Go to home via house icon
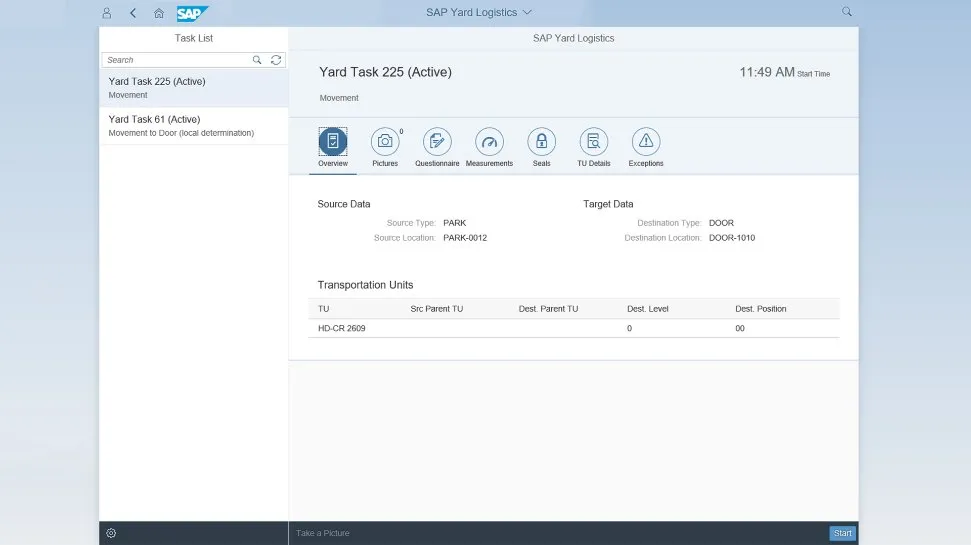 click(159, 13)
